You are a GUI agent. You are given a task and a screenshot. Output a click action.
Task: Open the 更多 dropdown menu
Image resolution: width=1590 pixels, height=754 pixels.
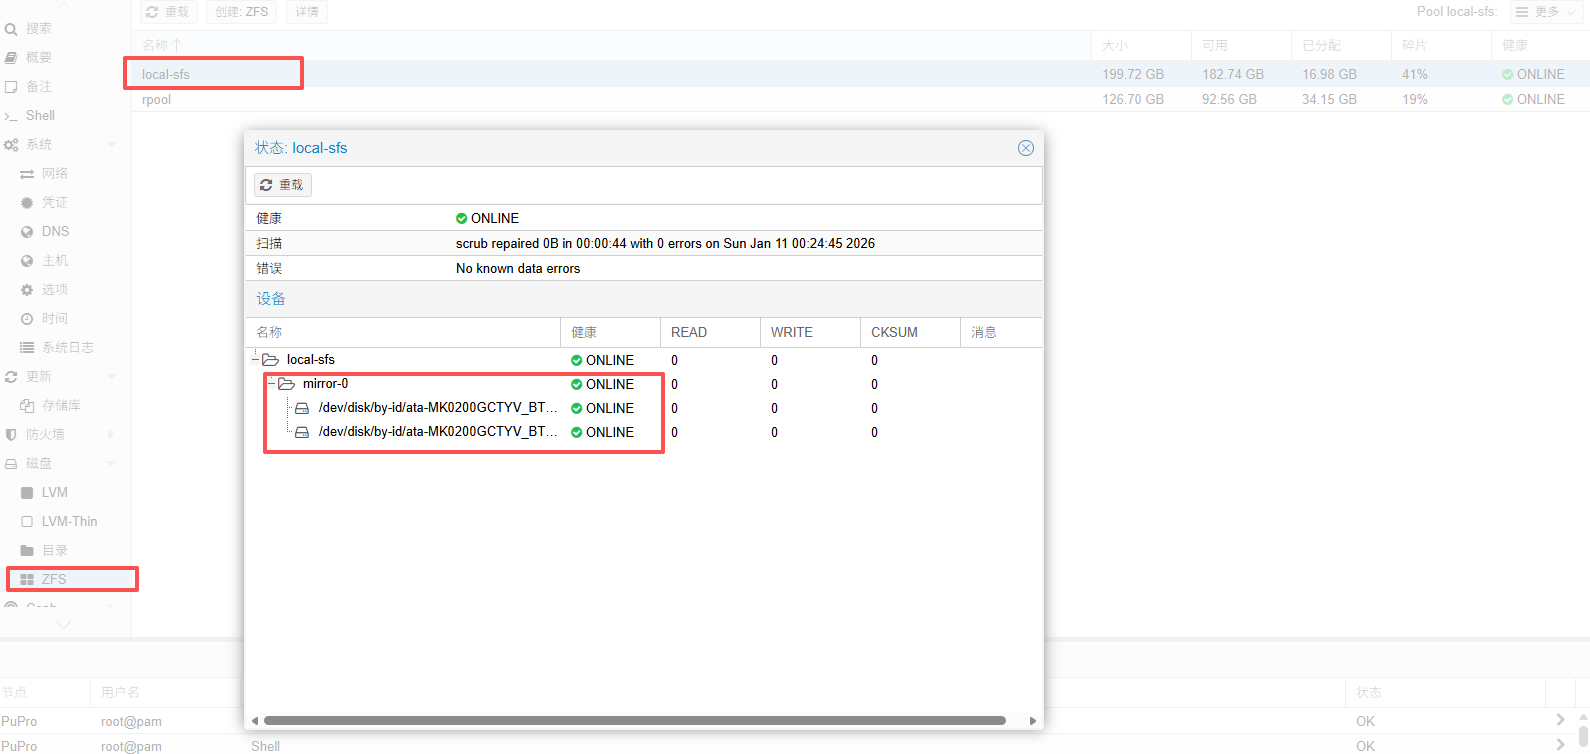tap(1546, 12)
